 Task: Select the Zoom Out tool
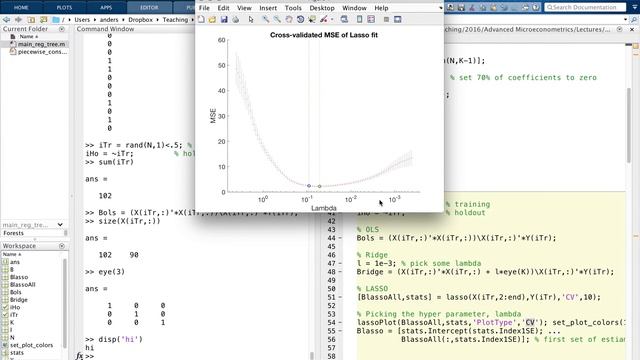click(x=277, y=19)
